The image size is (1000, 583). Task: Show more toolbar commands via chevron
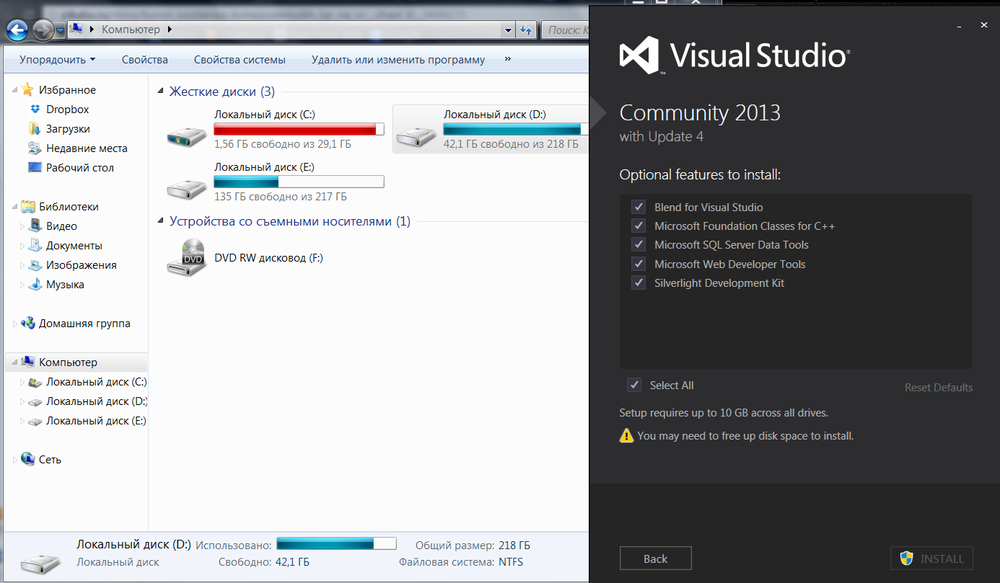(x=508, y=59)
